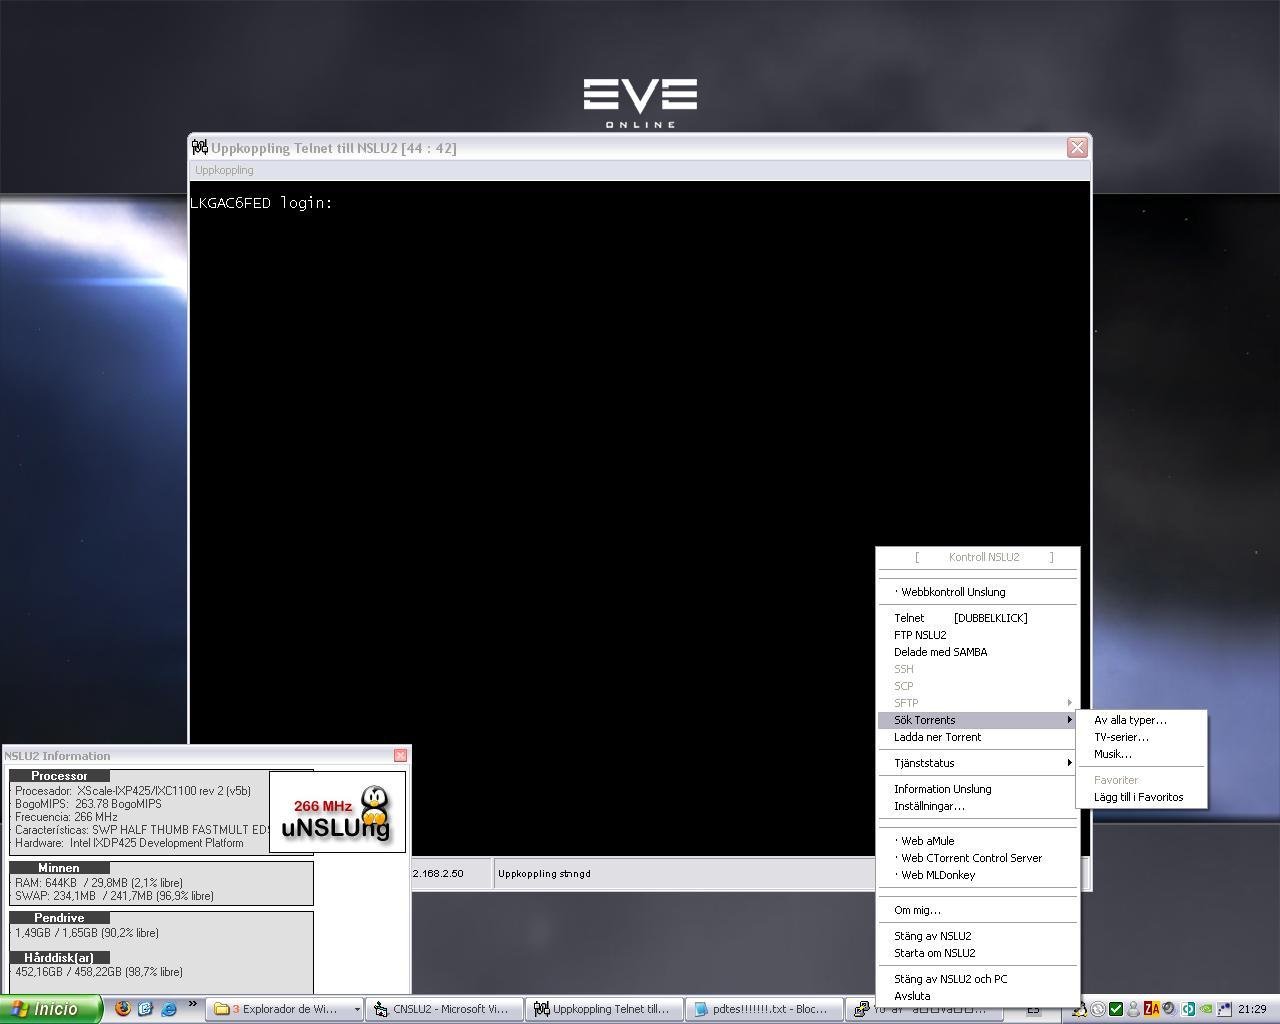The height and width of the screenshot is (1024, 1280).
Task: Switch to CNSLU2 Microsoft Visual taskbar button
Action: tap(444, 1009)
